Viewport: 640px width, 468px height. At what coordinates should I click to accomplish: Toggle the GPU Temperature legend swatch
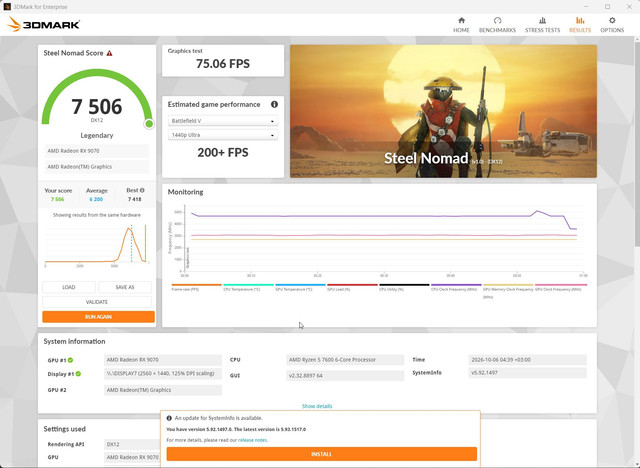coord(300,285)
